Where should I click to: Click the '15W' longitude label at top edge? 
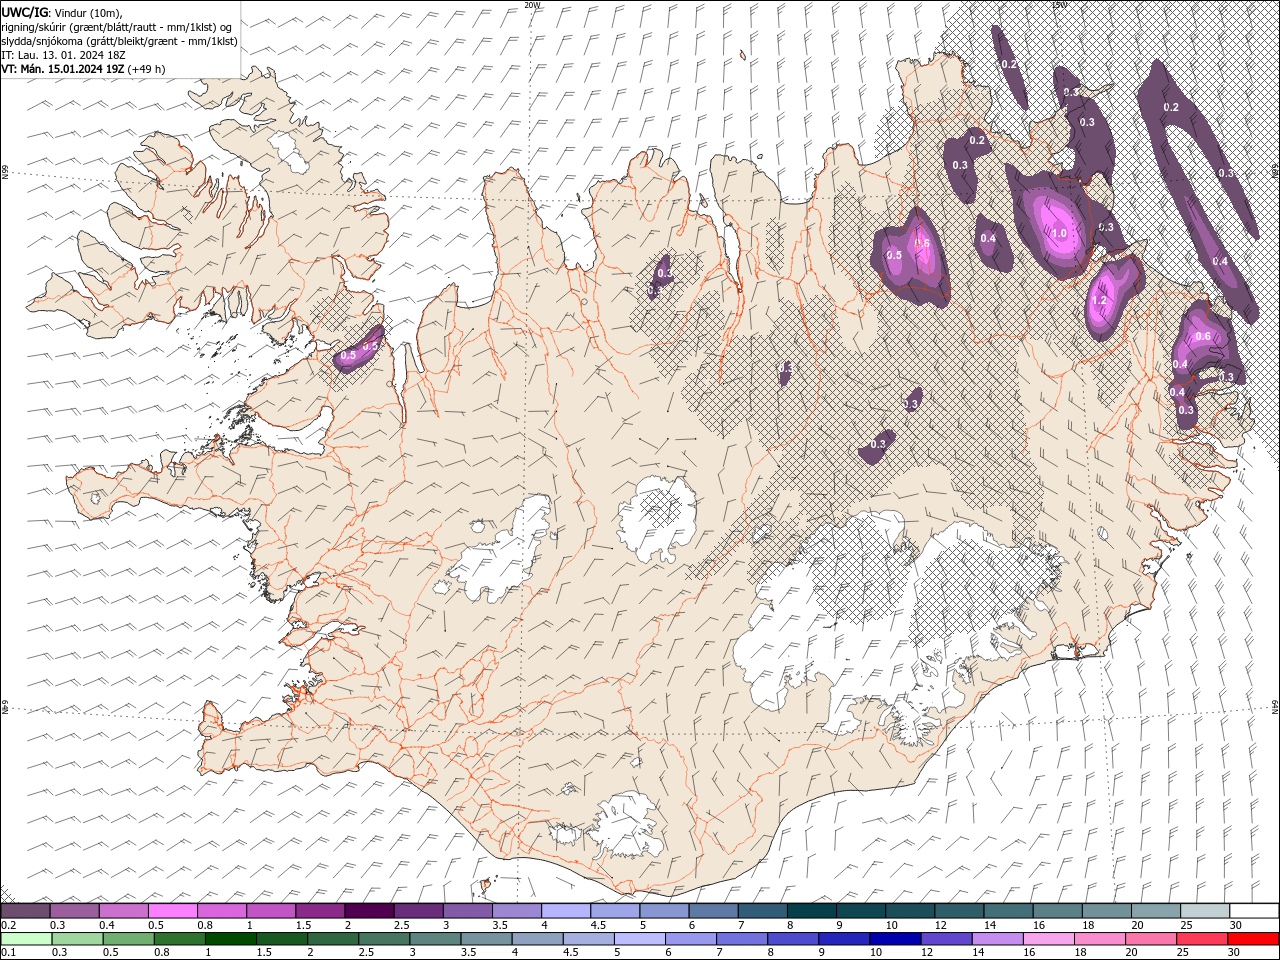point(1058,5)
